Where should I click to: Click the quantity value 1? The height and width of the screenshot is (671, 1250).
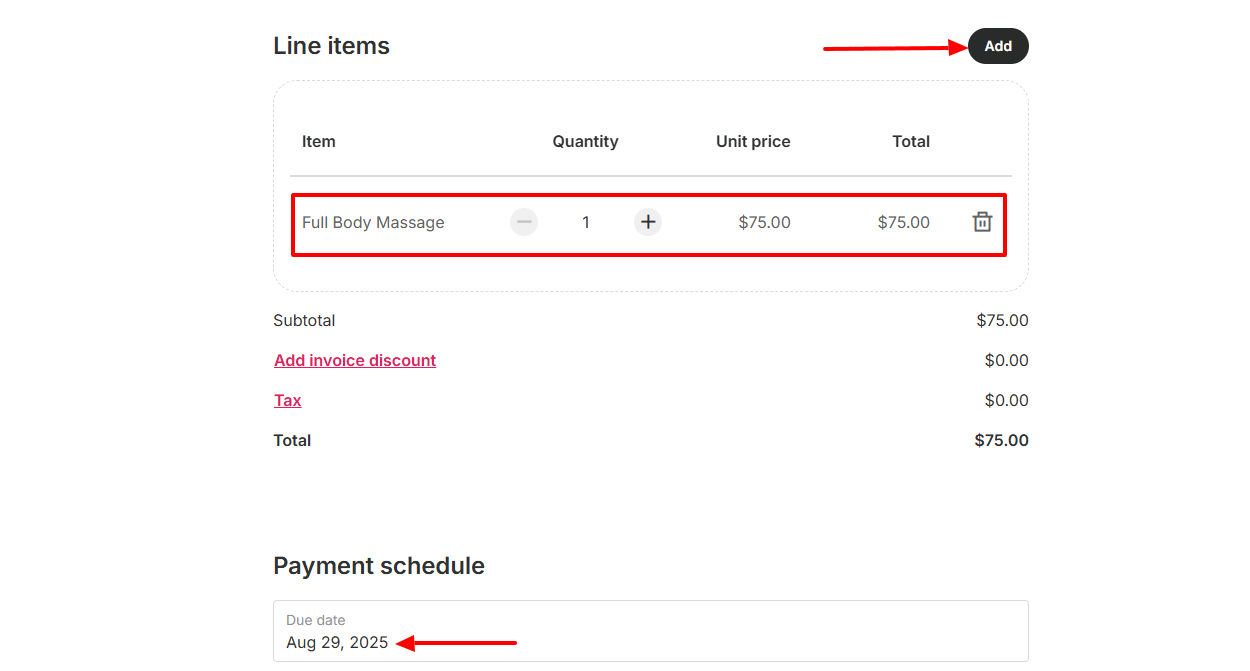pyautogui.click(x=586, y=222)
